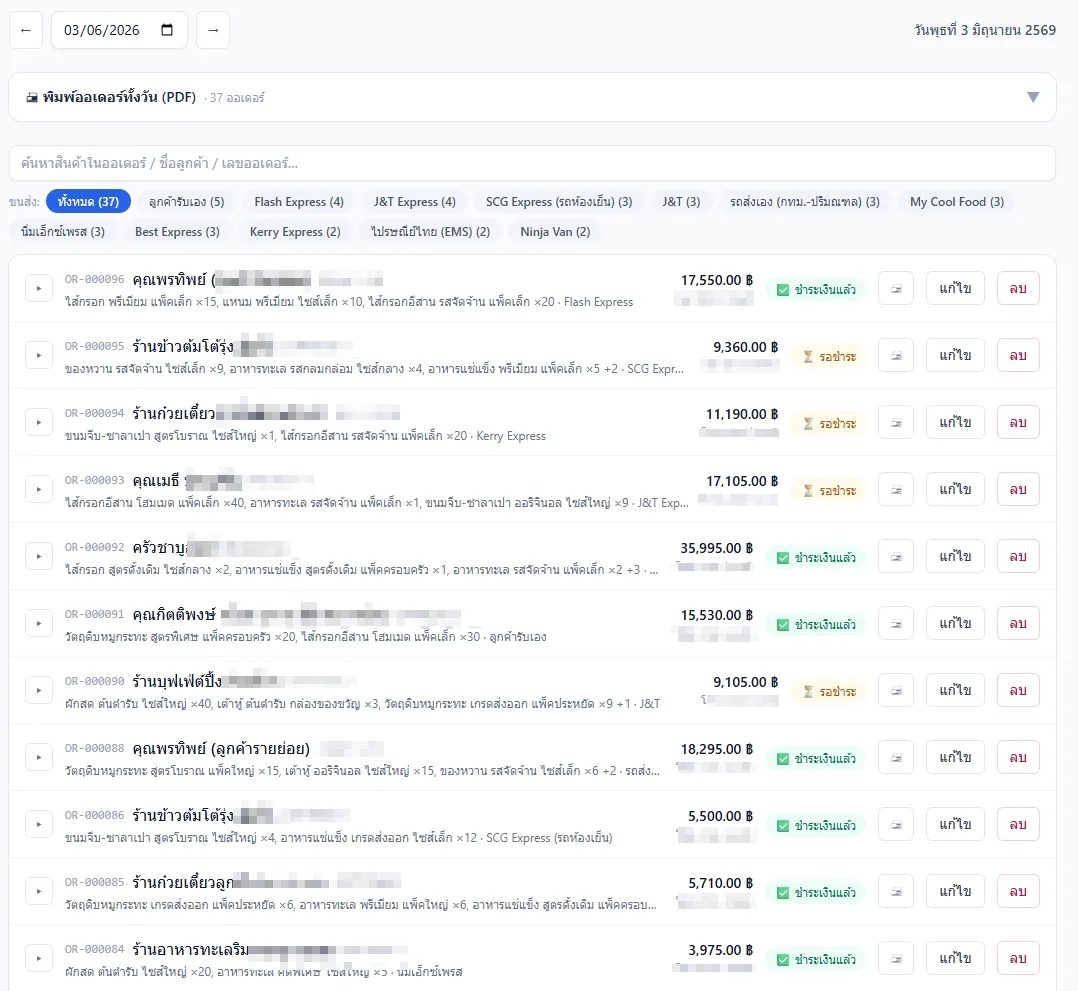This screenshot has height=991, width=1078.
Task: Delete order OR-000093 with ลบ
Action: (1018, 489)
